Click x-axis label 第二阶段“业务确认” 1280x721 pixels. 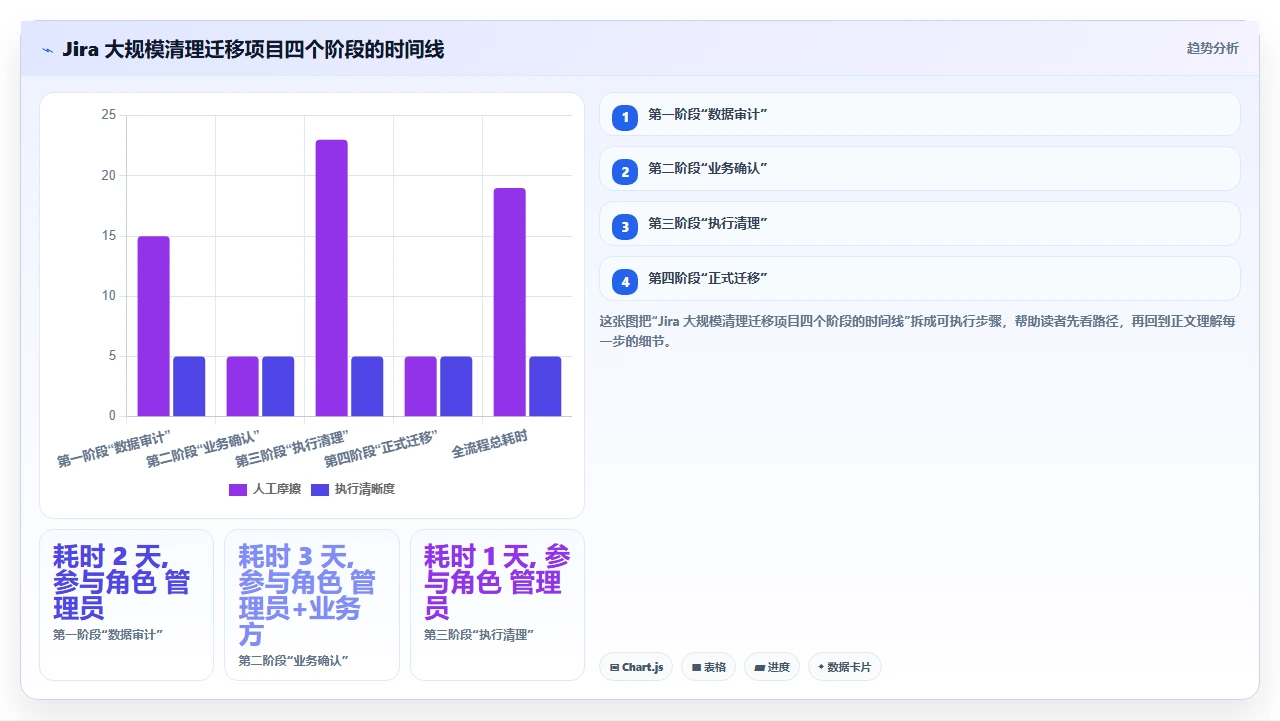click(x=204, y=449)
